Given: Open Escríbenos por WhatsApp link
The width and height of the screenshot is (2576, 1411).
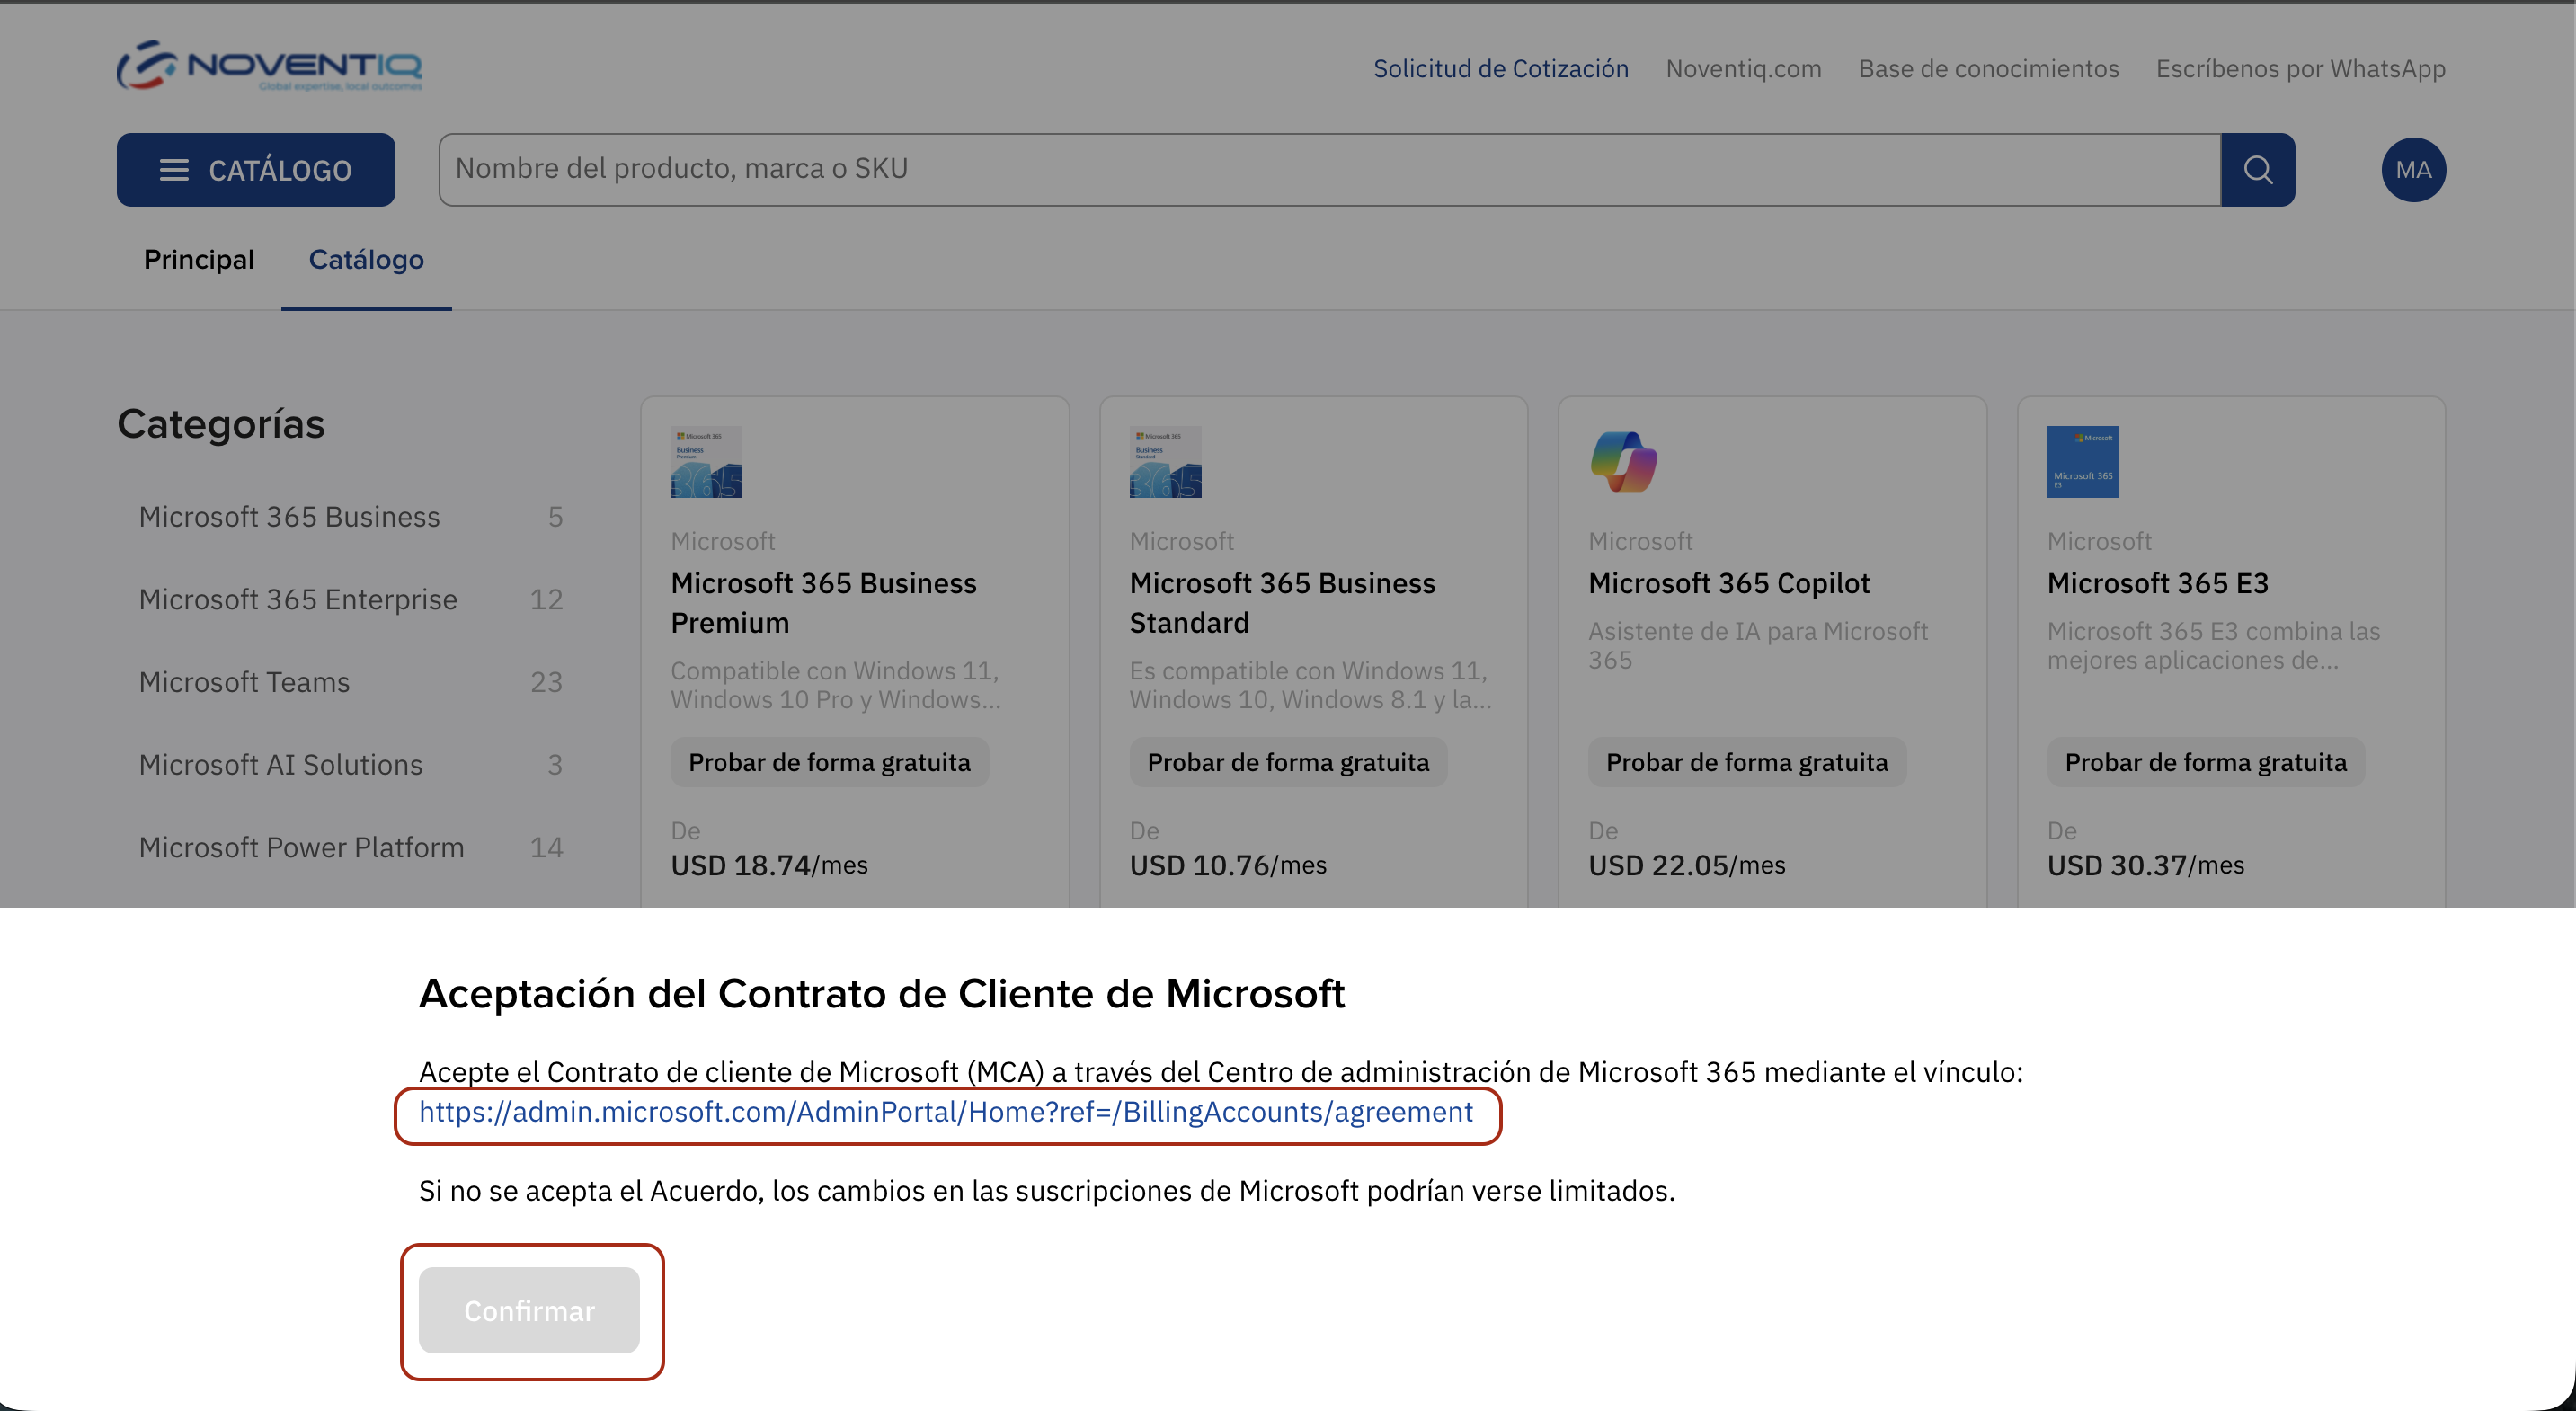Looking at the screenshot, I should pos(2301,69).
